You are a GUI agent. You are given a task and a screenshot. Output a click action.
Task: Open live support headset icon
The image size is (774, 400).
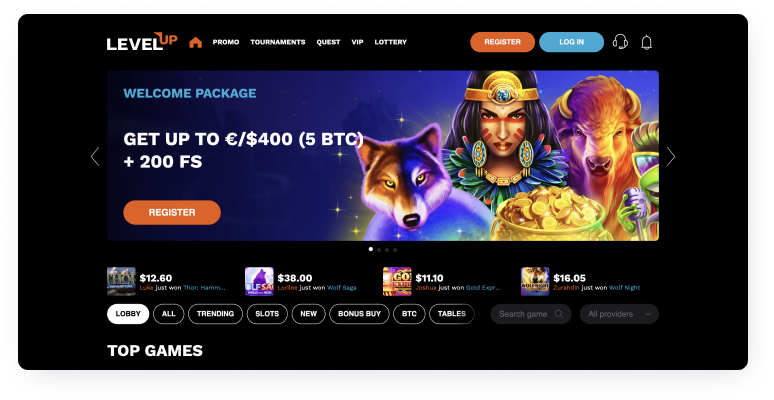pos(620,42)
